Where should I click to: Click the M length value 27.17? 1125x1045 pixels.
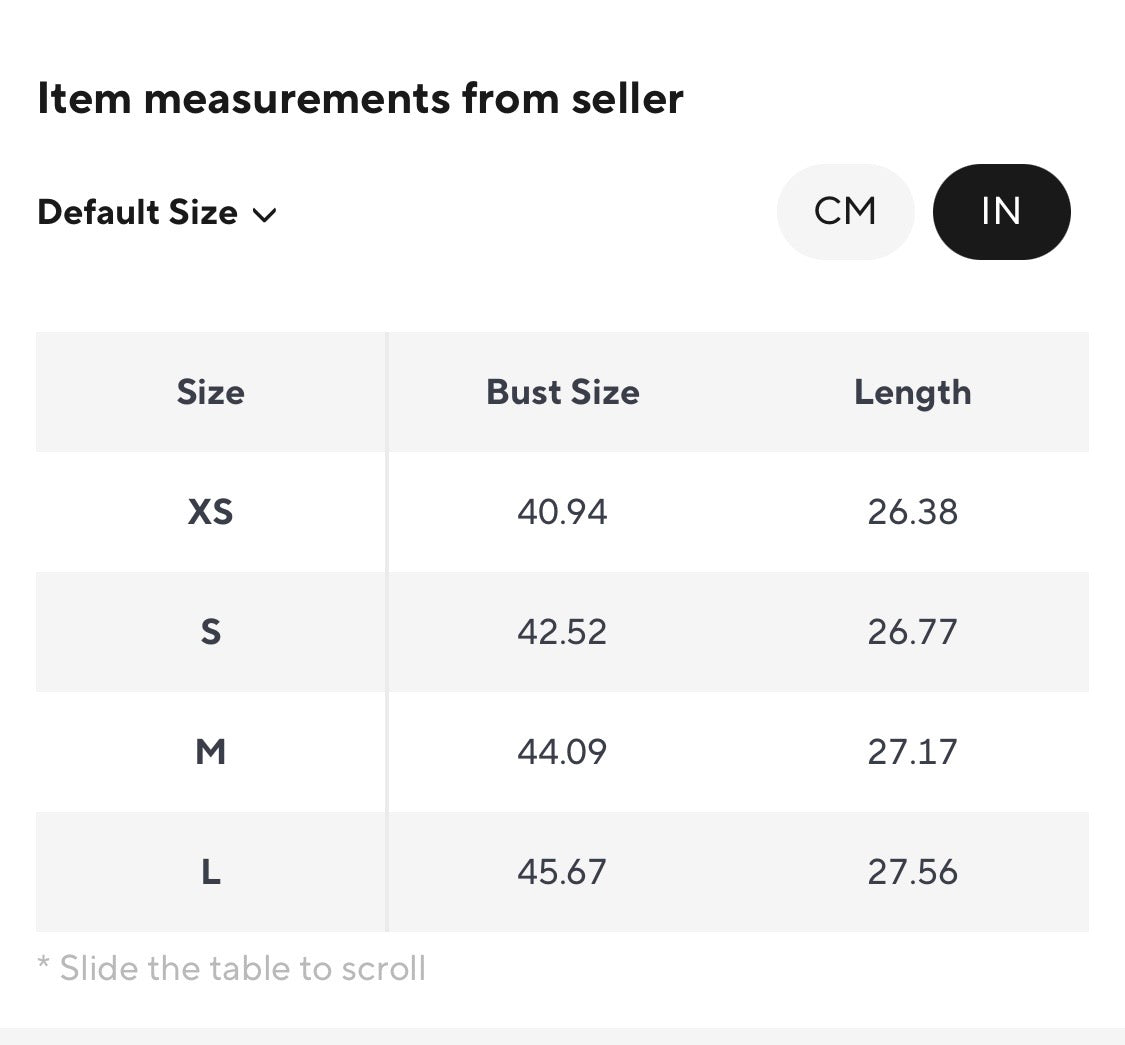click(913, 751)
